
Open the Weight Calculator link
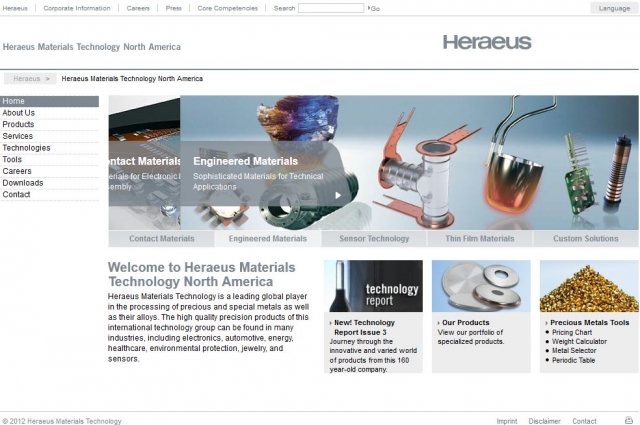579,341
